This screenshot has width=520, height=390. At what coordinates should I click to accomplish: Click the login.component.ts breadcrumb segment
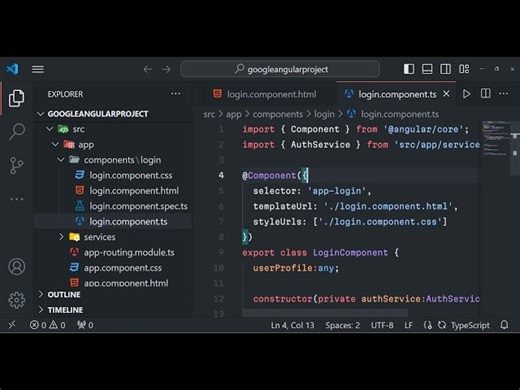(x=400, y=114)
